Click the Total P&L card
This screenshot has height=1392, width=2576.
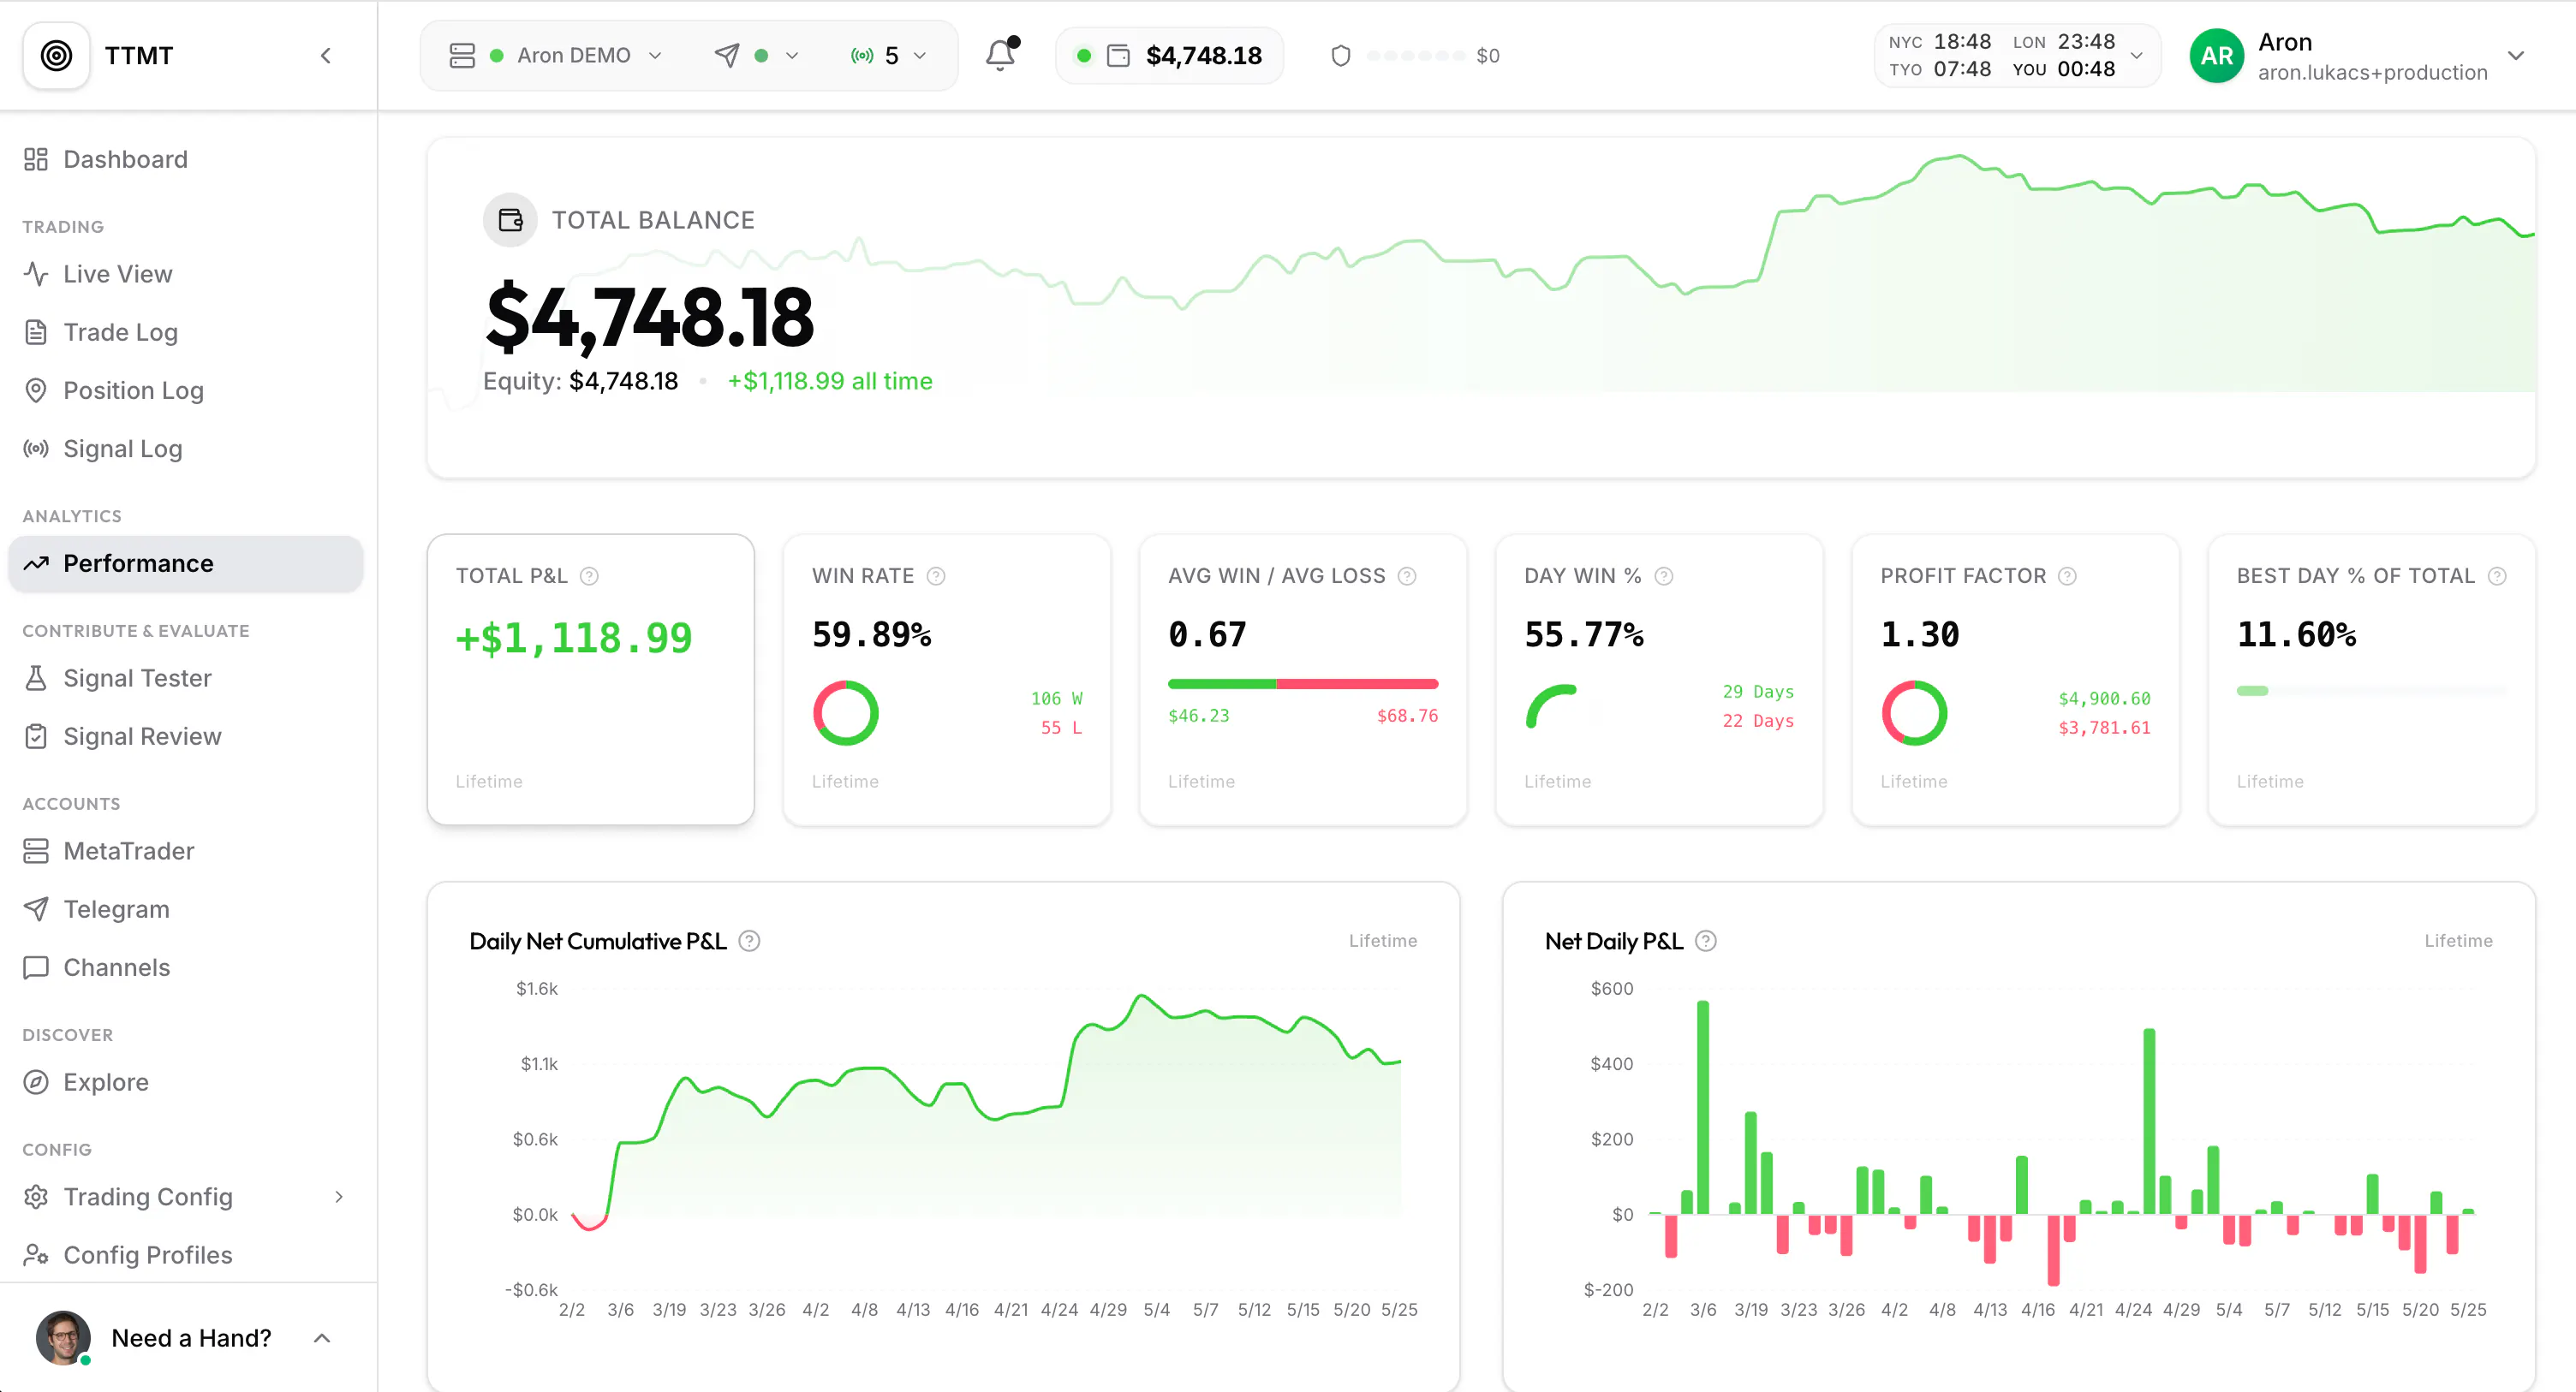point(590,680)
